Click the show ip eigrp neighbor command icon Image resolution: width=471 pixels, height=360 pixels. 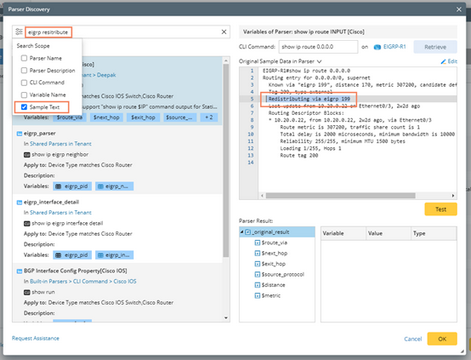(x=27, y=155)
